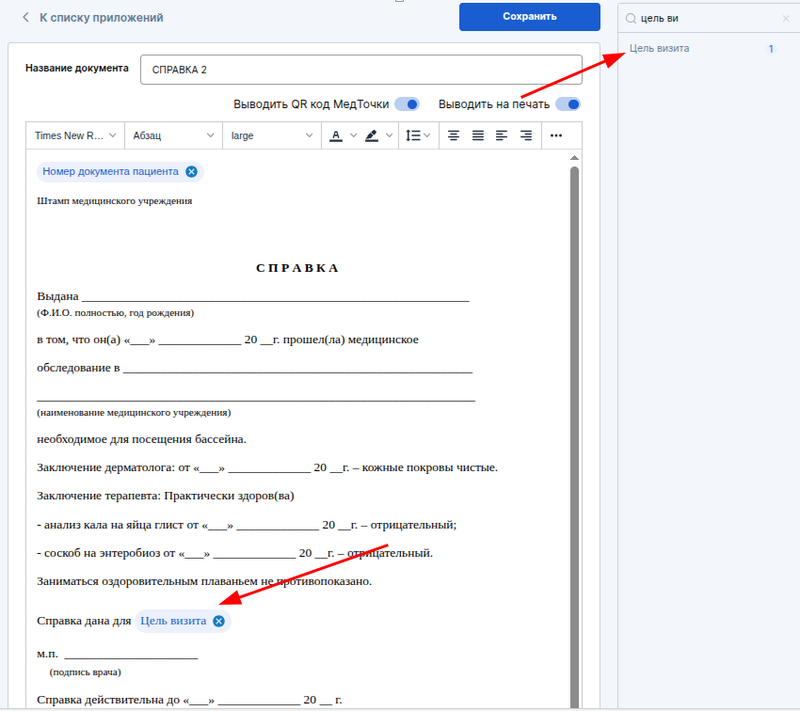The image size is (800, 711).
Task: Choose Цель визита in search results
Action: 659,48
